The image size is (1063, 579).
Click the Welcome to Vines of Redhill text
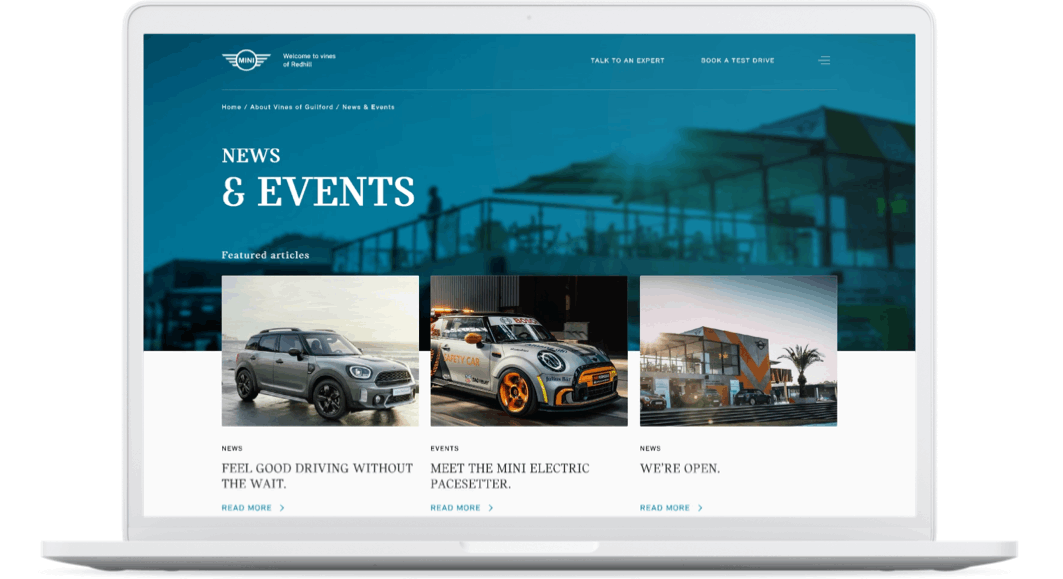(309, 60)
